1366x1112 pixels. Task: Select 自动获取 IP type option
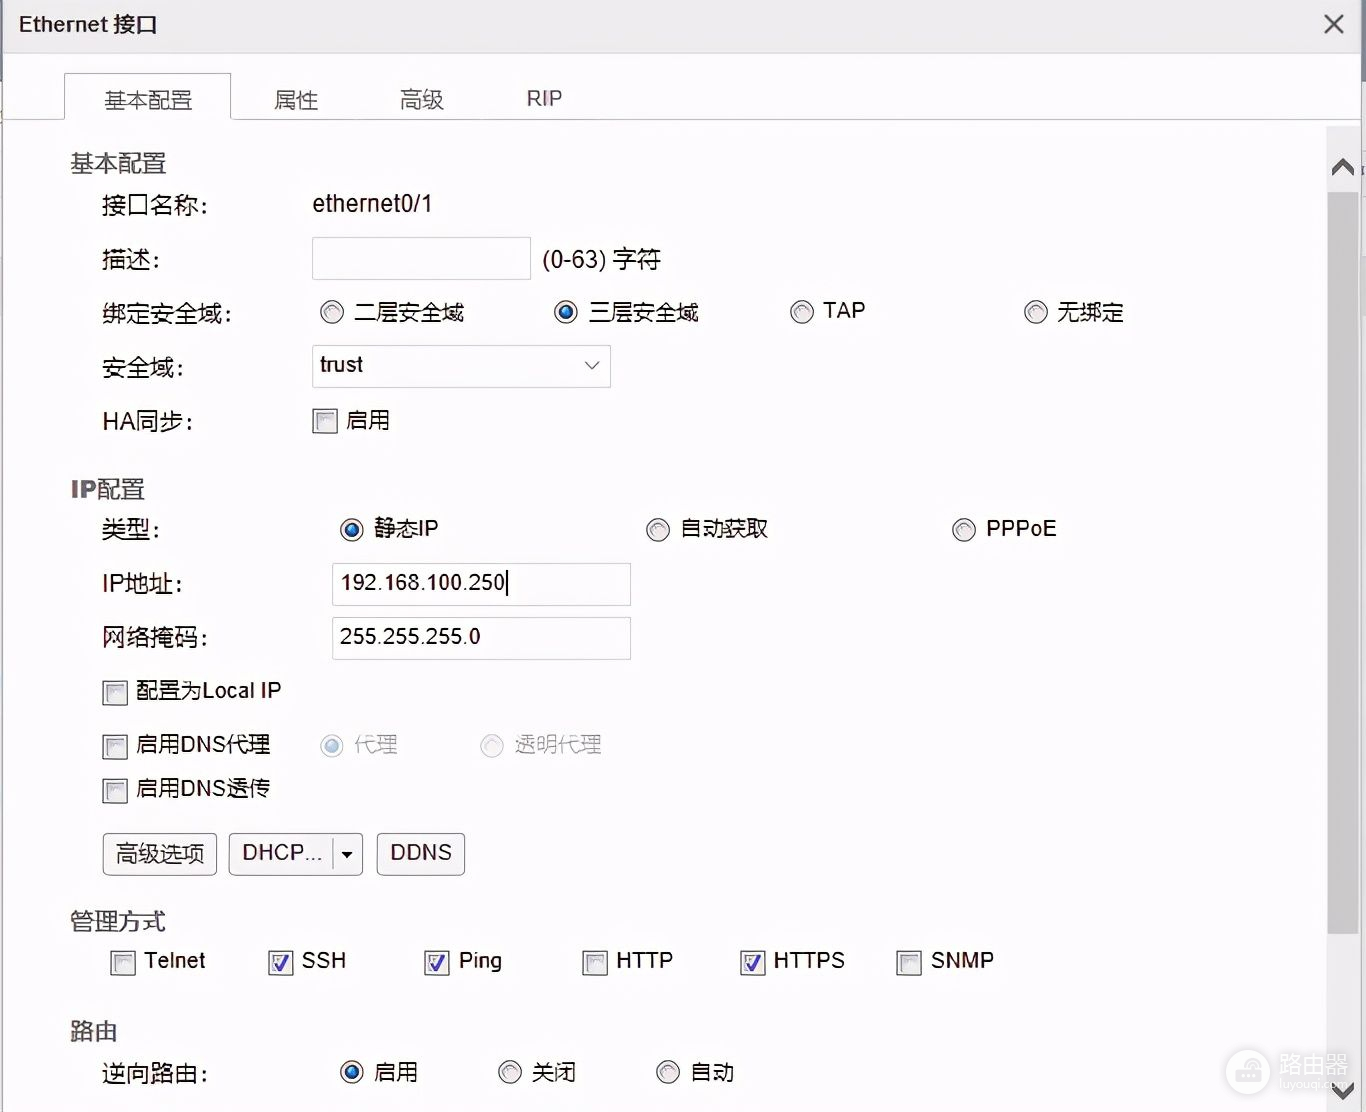click(x=658, y=530)
